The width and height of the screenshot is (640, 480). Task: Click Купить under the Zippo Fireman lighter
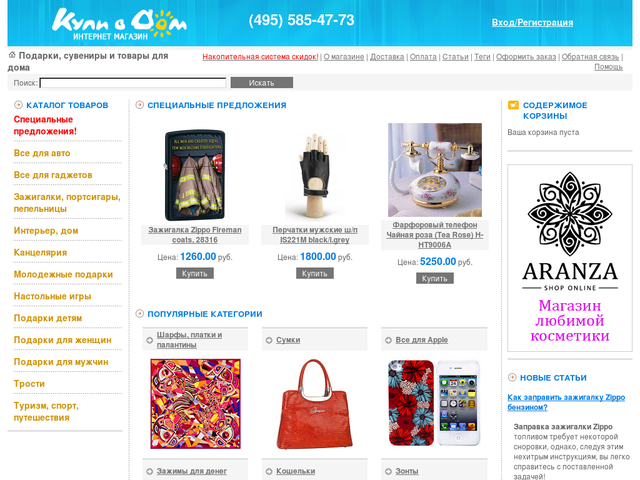click(195, 273)
